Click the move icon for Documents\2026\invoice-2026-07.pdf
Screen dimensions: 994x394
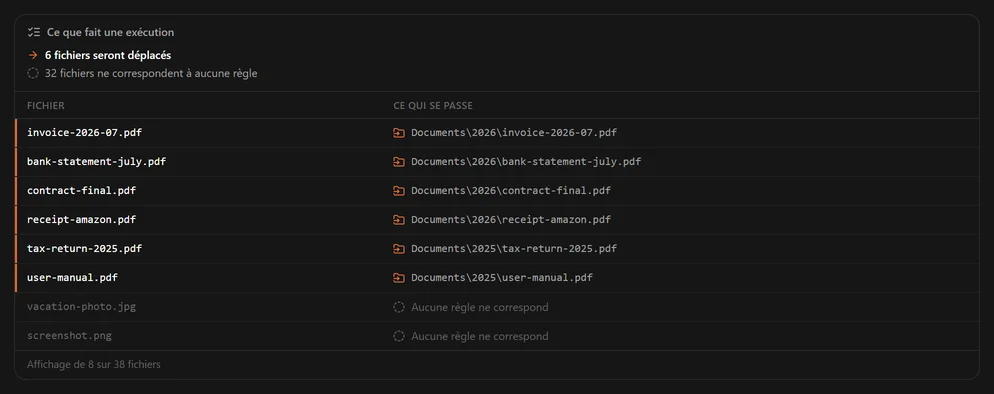[x=399, y=133]
